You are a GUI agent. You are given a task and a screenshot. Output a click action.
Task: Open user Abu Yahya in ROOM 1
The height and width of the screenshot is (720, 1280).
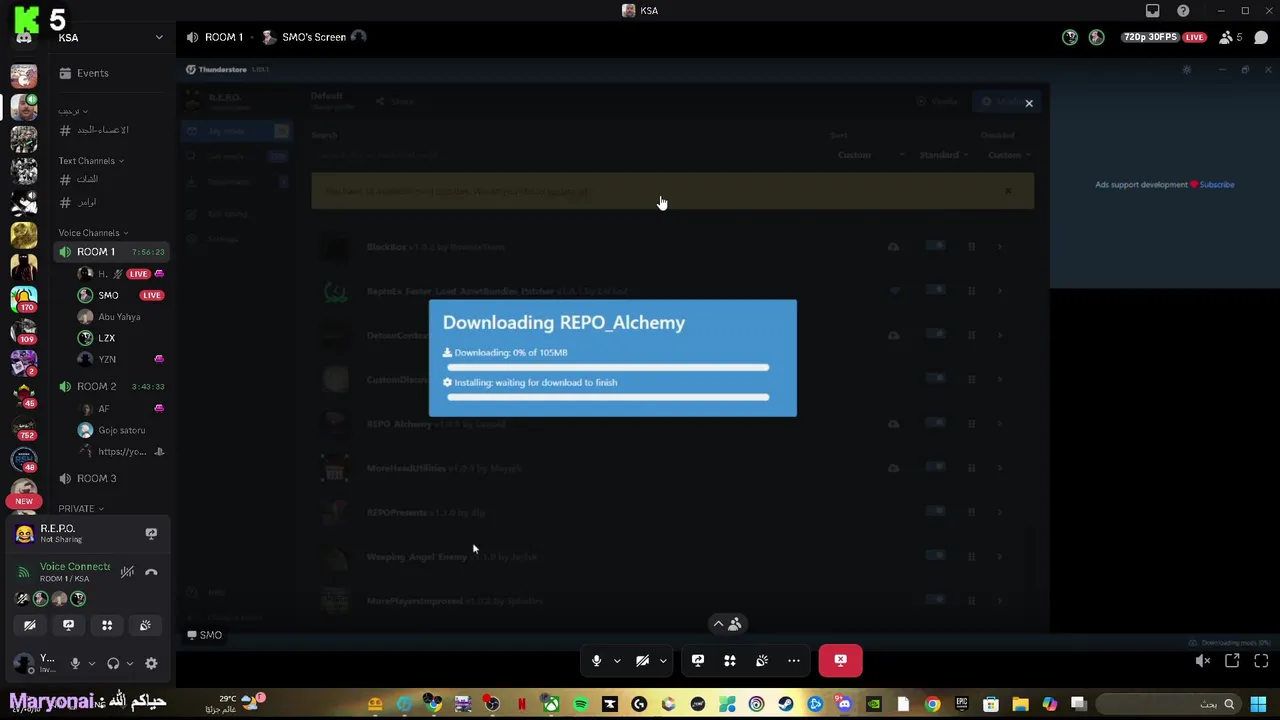pyautogui.click(x=119, y=317)
